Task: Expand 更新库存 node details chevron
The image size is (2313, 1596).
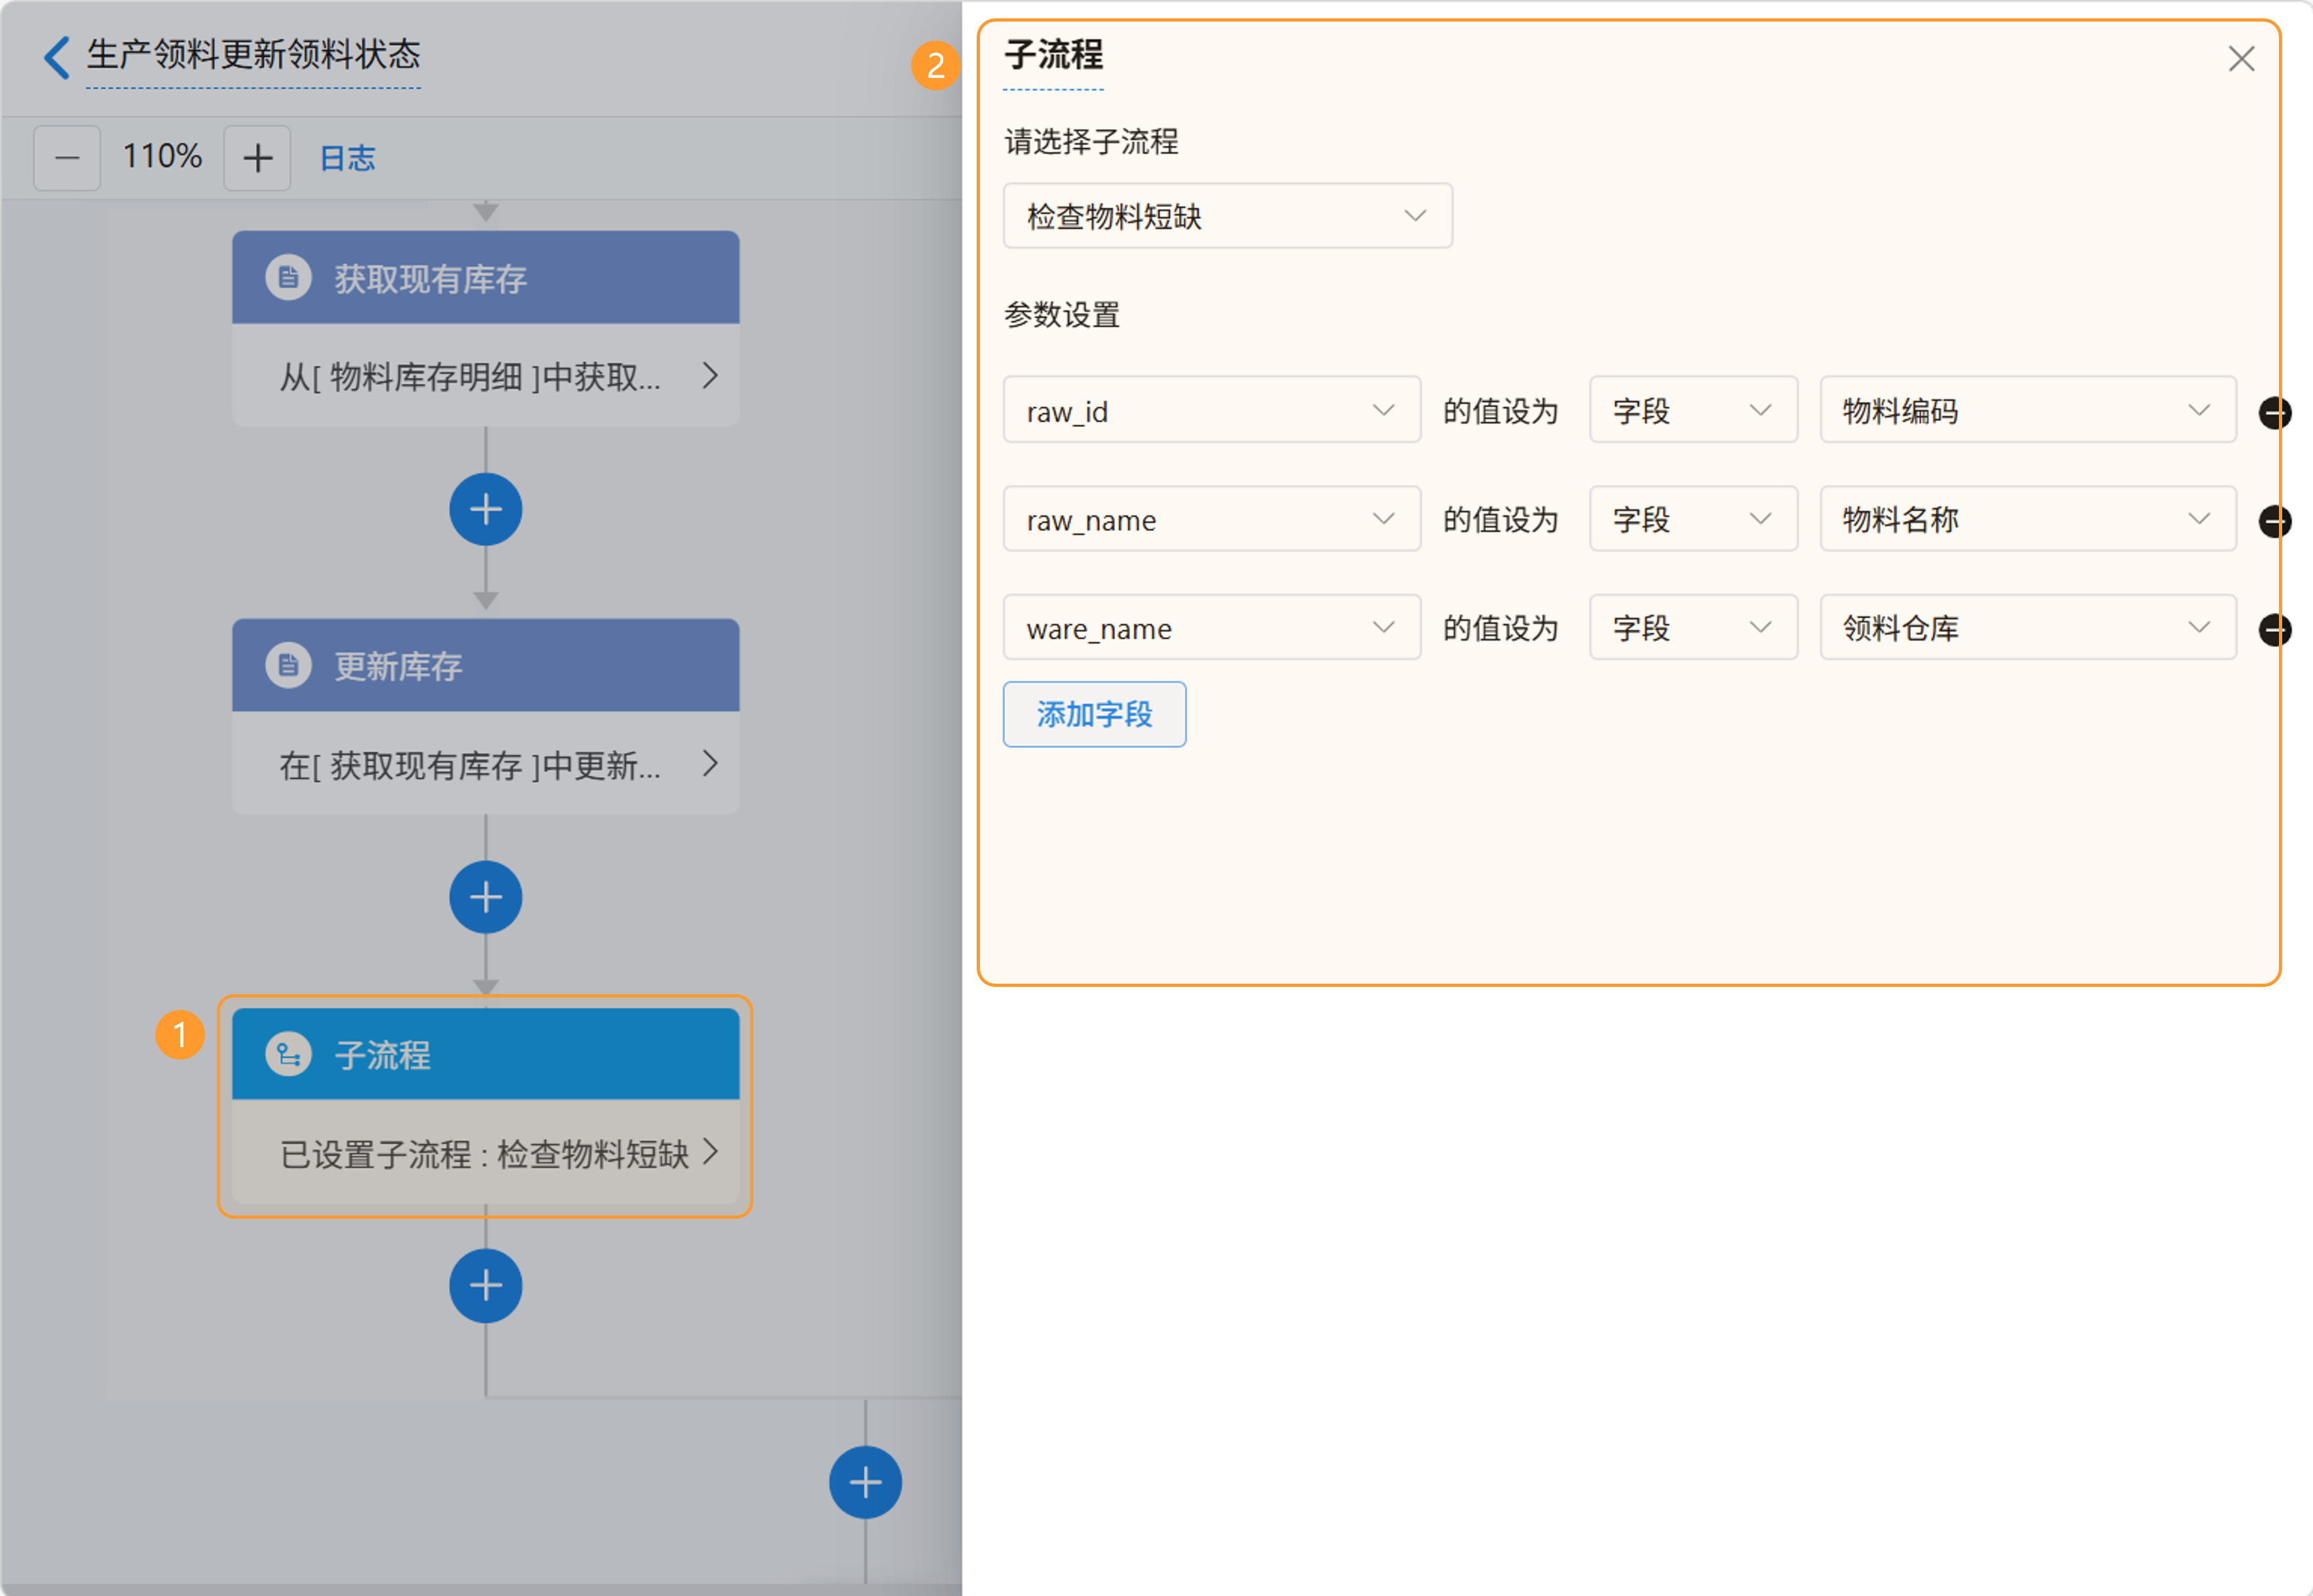Action: (710, 764)
